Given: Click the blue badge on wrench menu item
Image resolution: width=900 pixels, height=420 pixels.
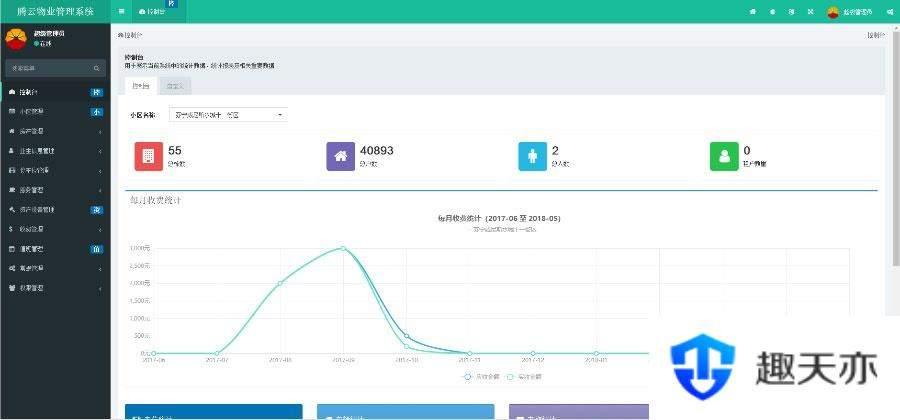Looking at the screenshot, I should (x=97, y=210).
